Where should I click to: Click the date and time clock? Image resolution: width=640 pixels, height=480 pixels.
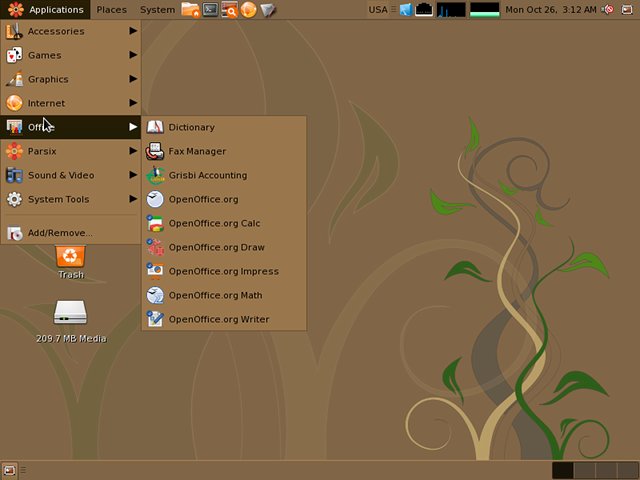(x=551, y=9)
